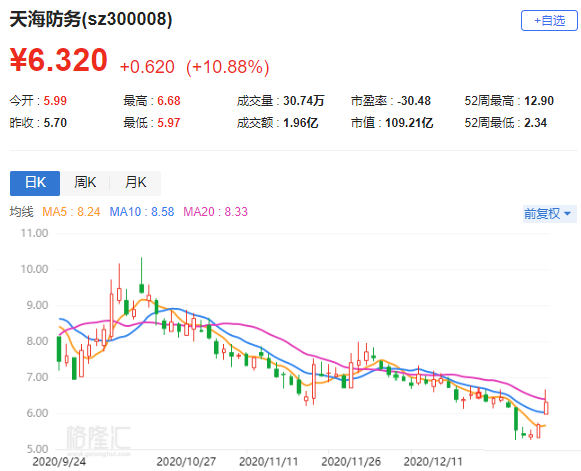Click 52周最低 value 2.34
Image resolution: width=581 pixels, height=471 pixels.
click(x=535, y=123)
